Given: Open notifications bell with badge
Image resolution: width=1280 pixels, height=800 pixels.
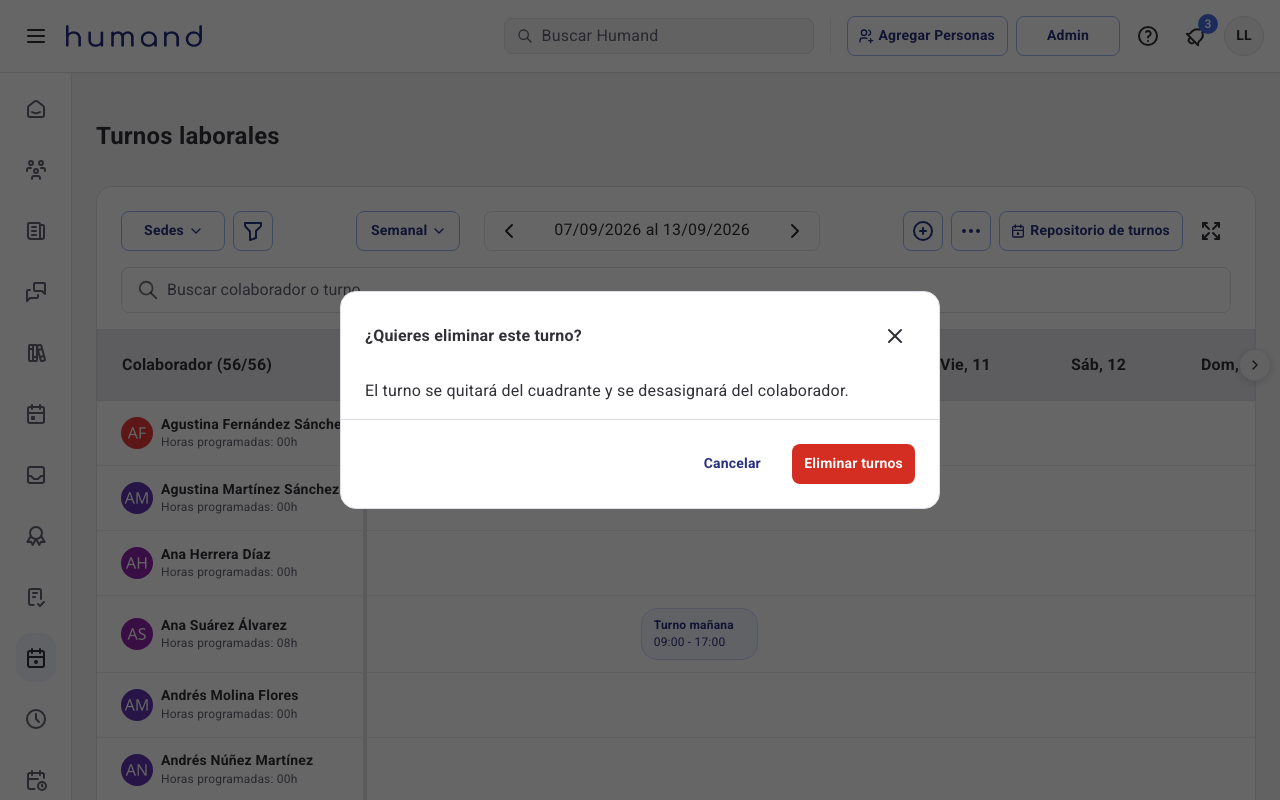Looking at the screenshot, I should (x=1195, y=36).
